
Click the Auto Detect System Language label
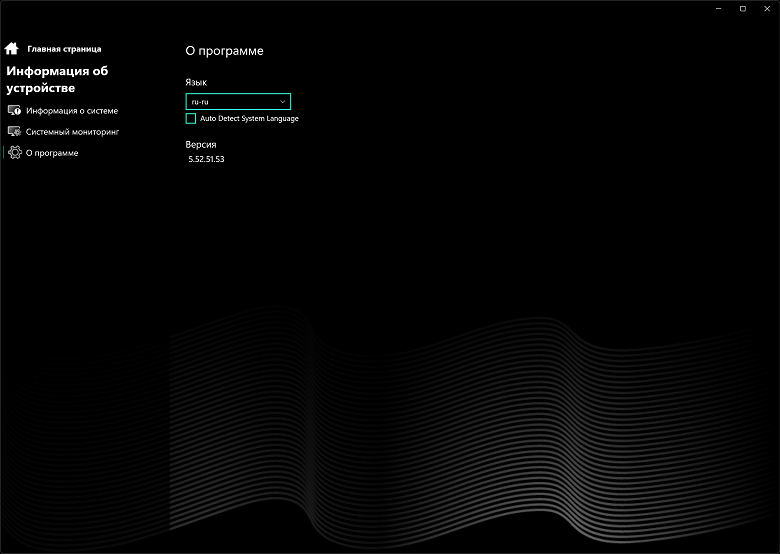click(249, 118)
